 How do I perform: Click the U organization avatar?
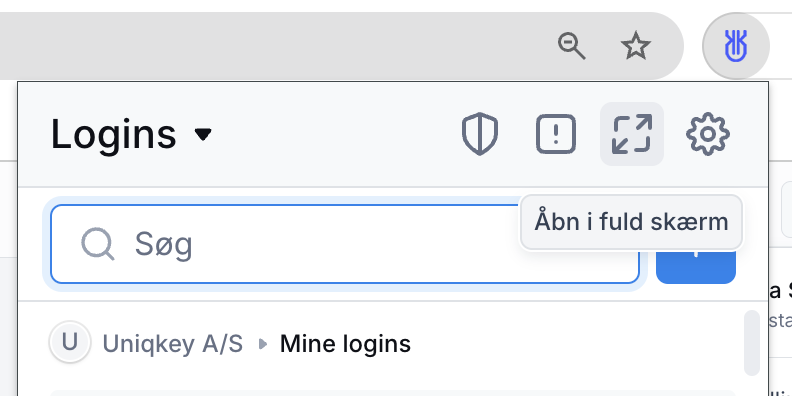[x=70, y=342]
